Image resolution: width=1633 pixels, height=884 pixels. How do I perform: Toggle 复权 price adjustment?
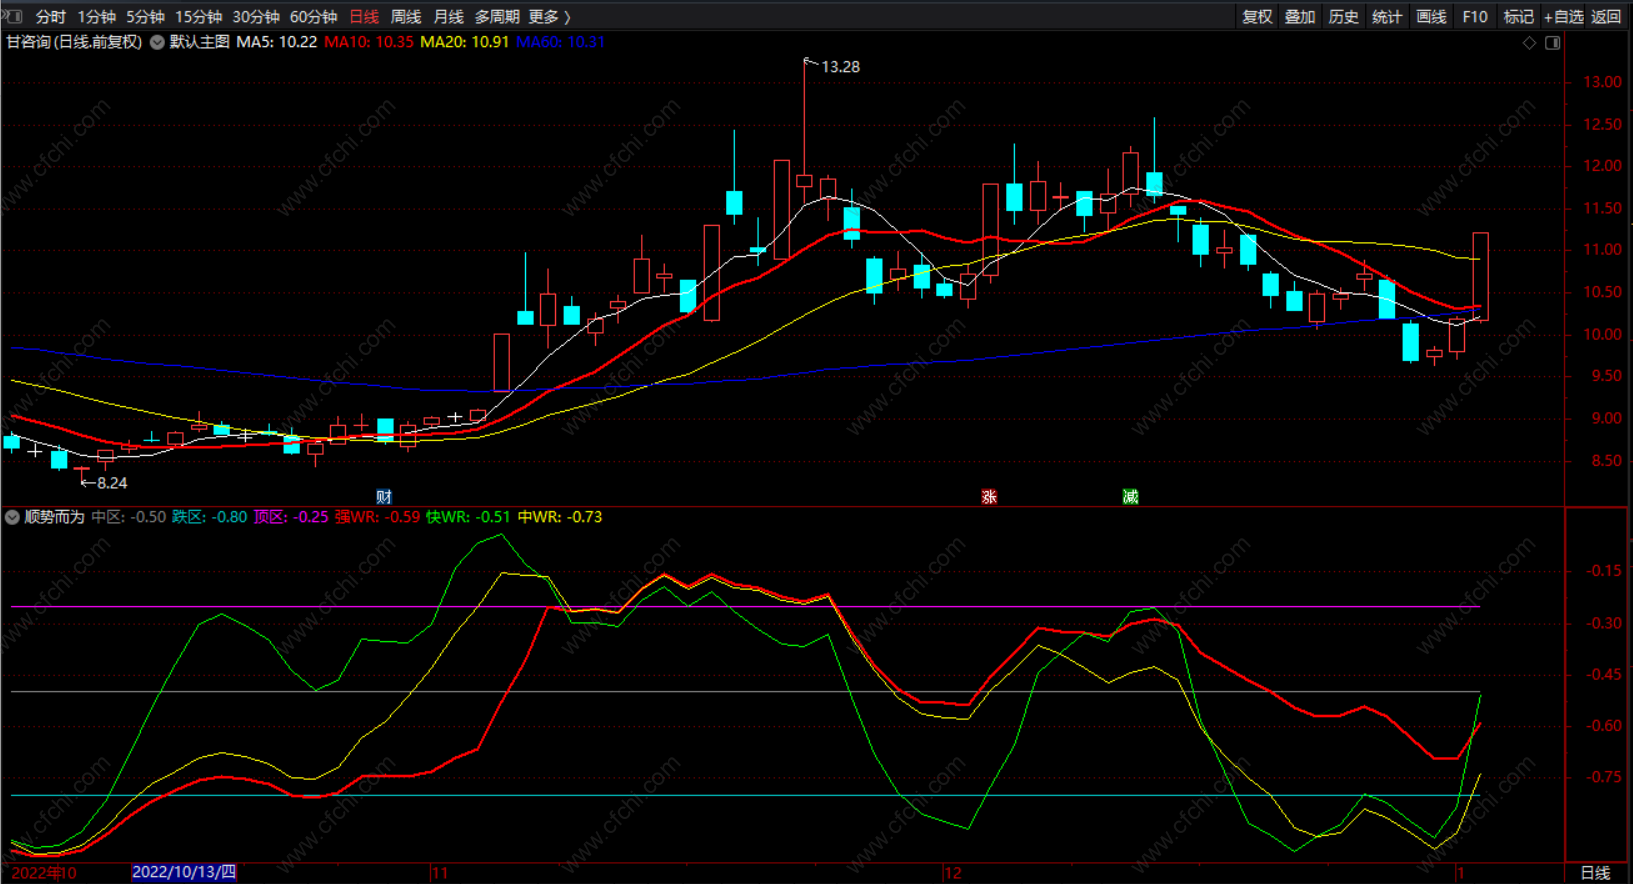pyautogui.click(x=1257, y=17)
